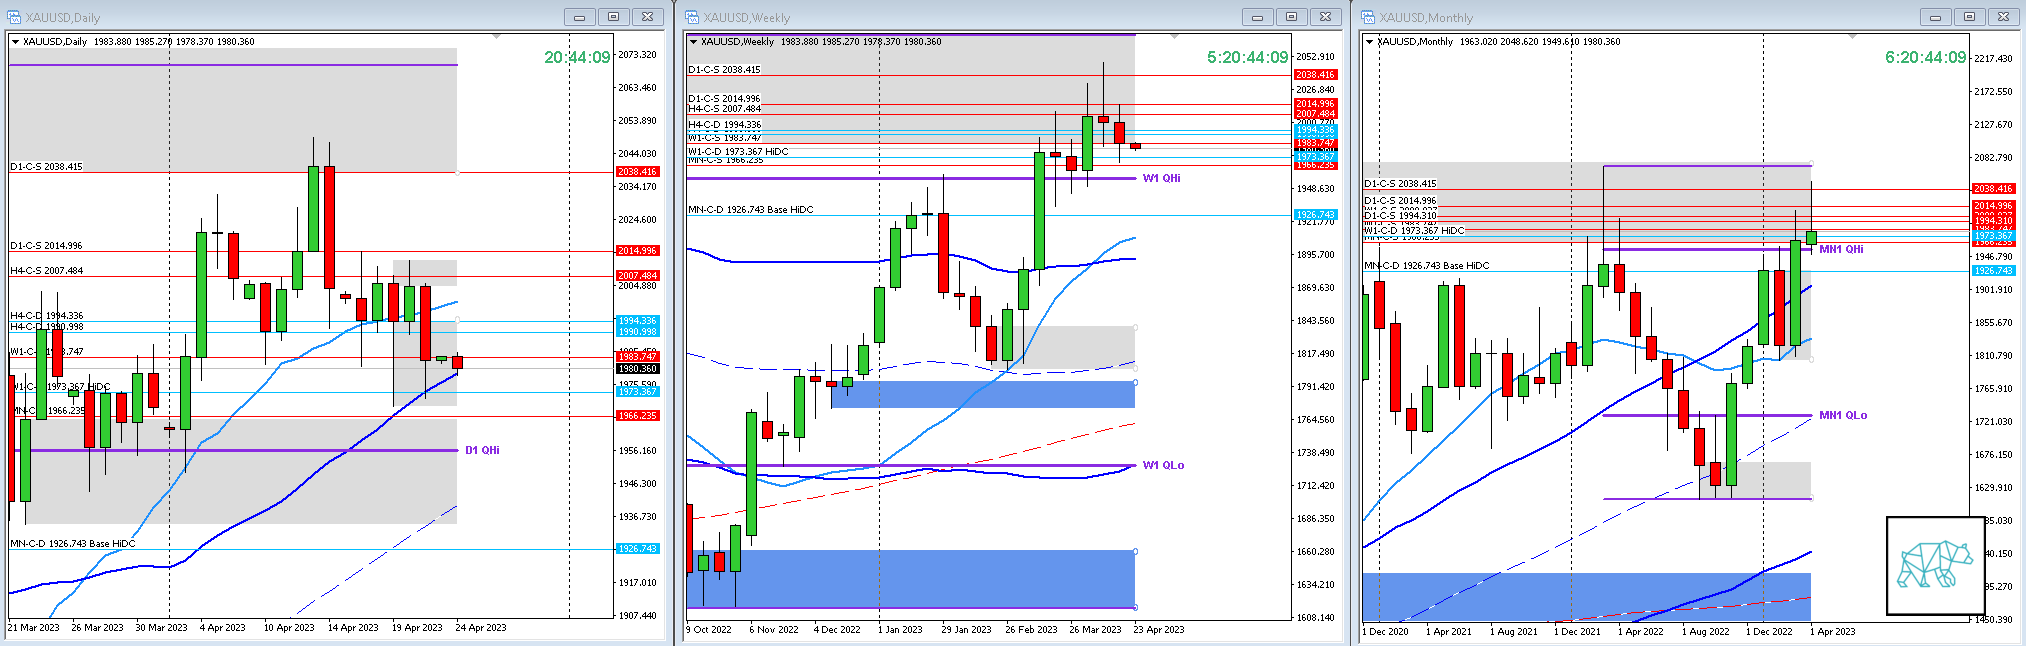
Task: Minimize the XAUUSD,Daily chart window
Action: tap(579, 17)
